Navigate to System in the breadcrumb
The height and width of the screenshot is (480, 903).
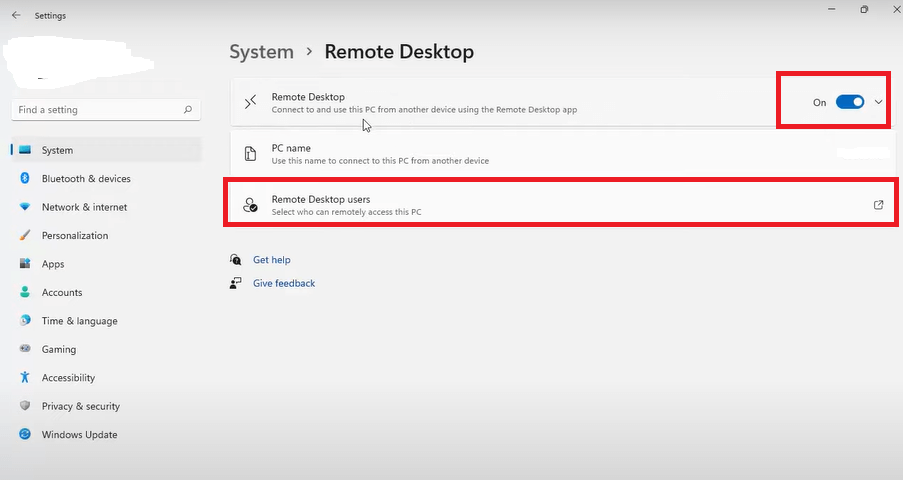click(x=261, y=52)
